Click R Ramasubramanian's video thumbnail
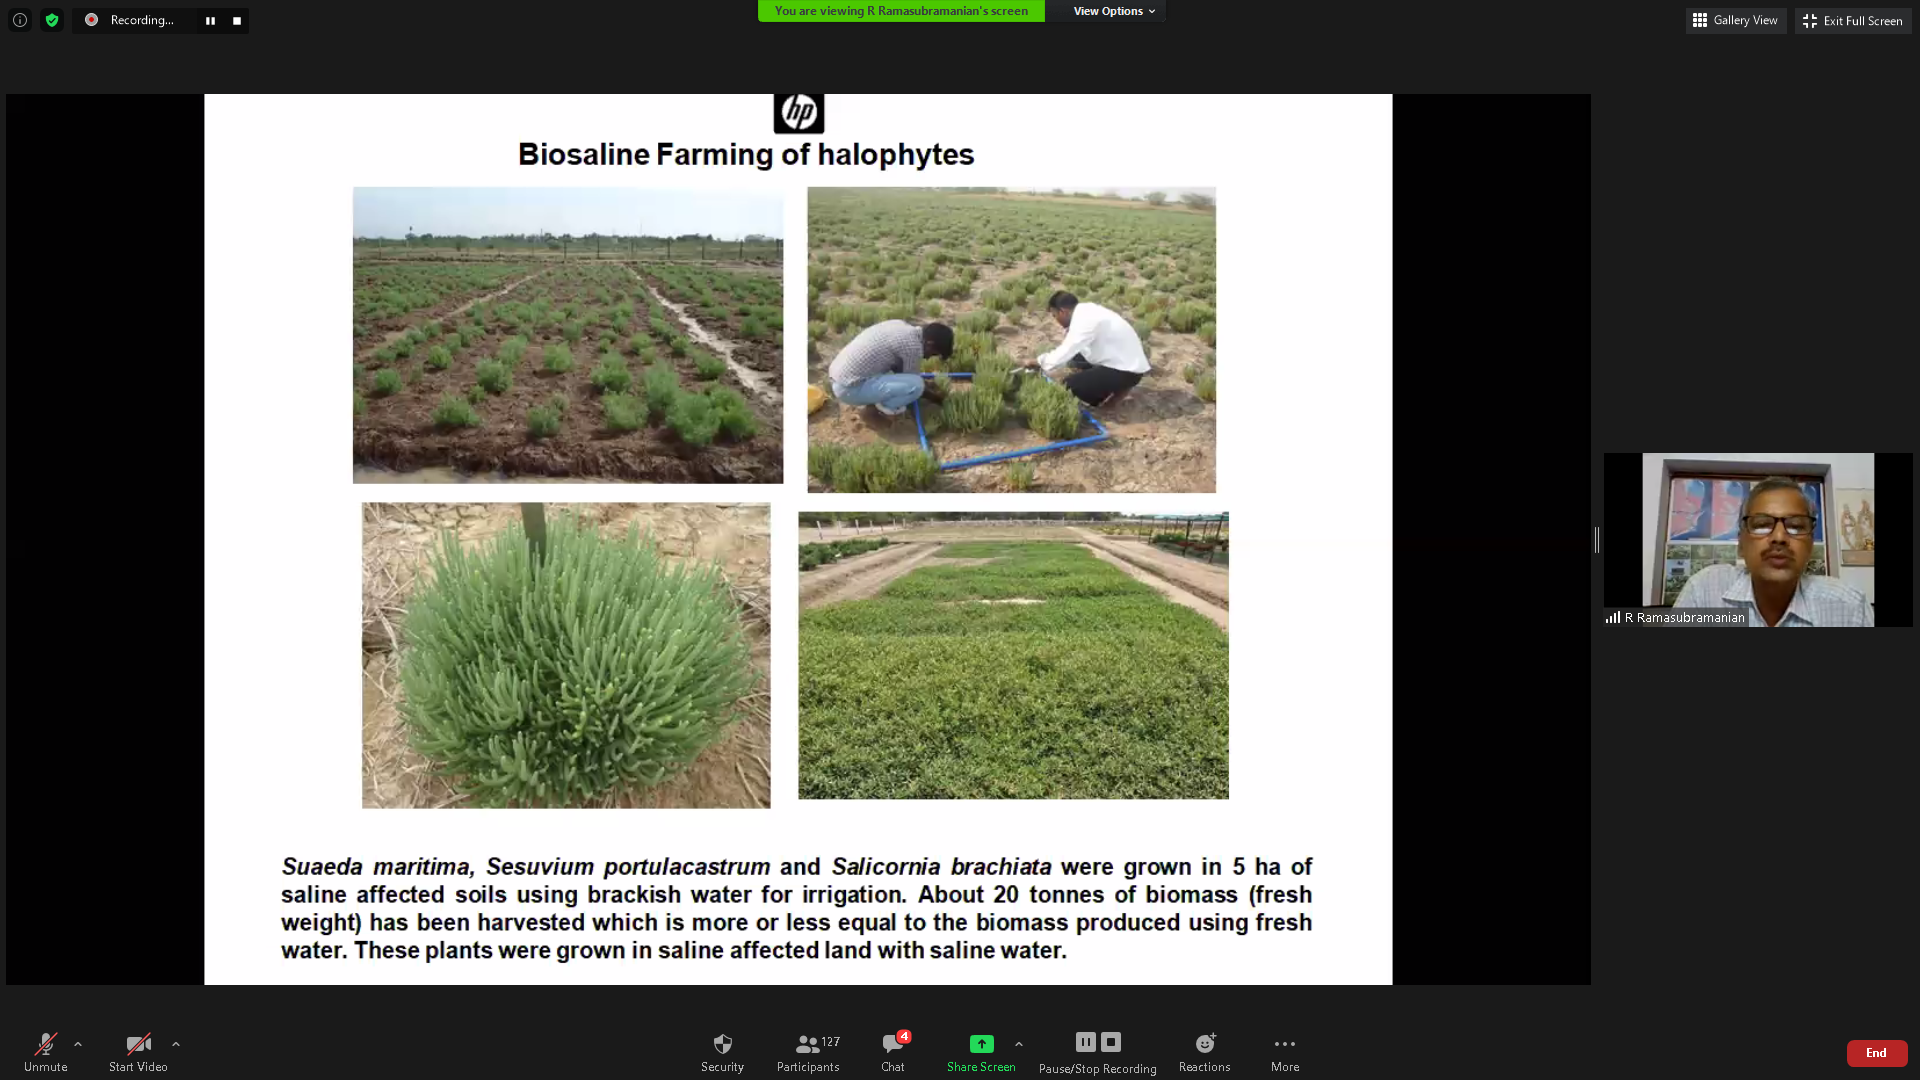1920x1080 pixels. [1757, 540]
